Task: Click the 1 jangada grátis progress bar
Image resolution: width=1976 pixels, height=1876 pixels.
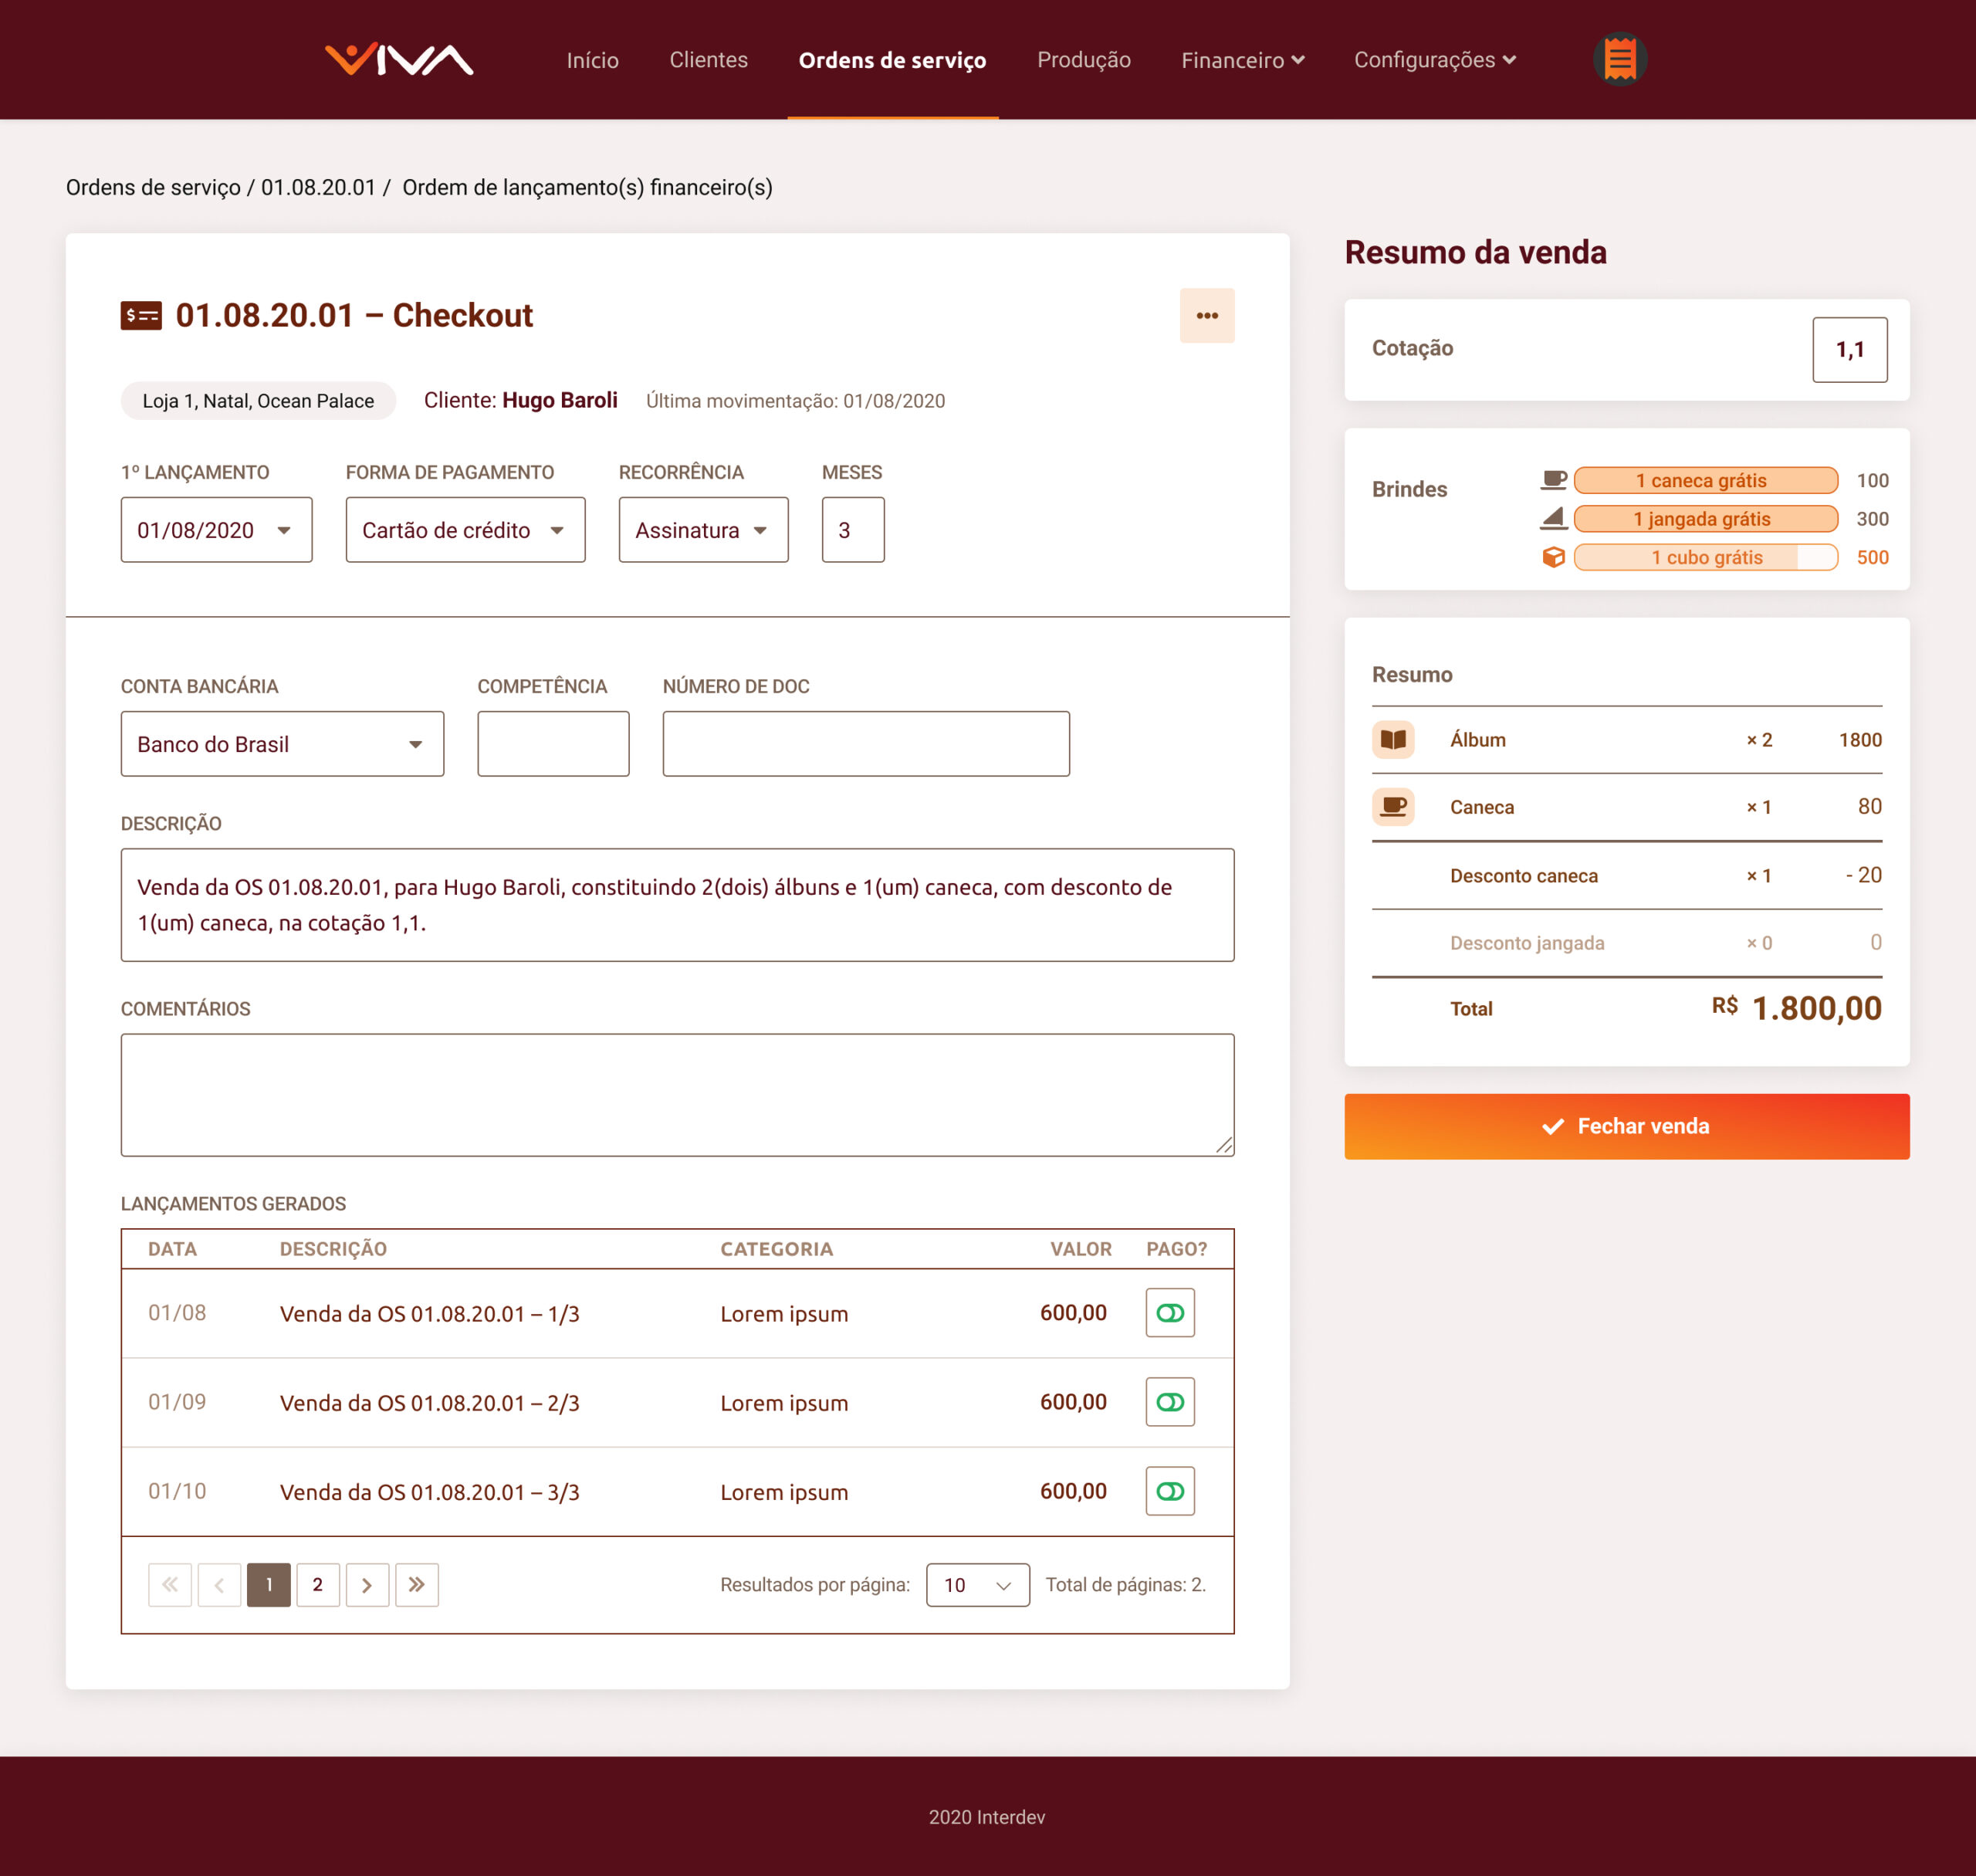Action: coord(1706,519)
